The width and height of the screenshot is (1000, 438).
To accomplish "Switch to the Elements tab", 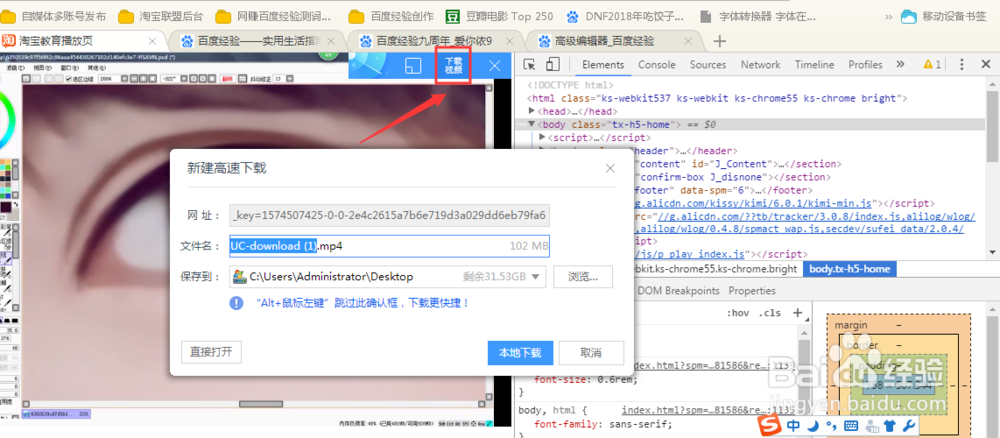I will point(603,64).
